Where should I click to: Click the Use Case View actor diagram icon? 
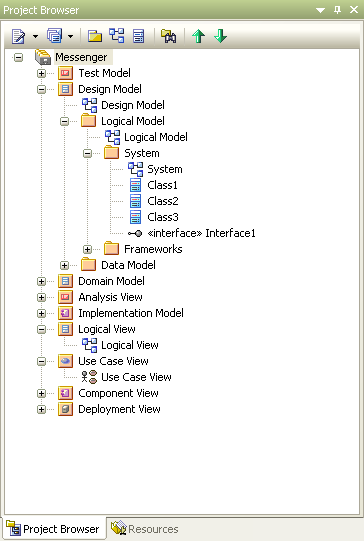[x=89, y=377]
